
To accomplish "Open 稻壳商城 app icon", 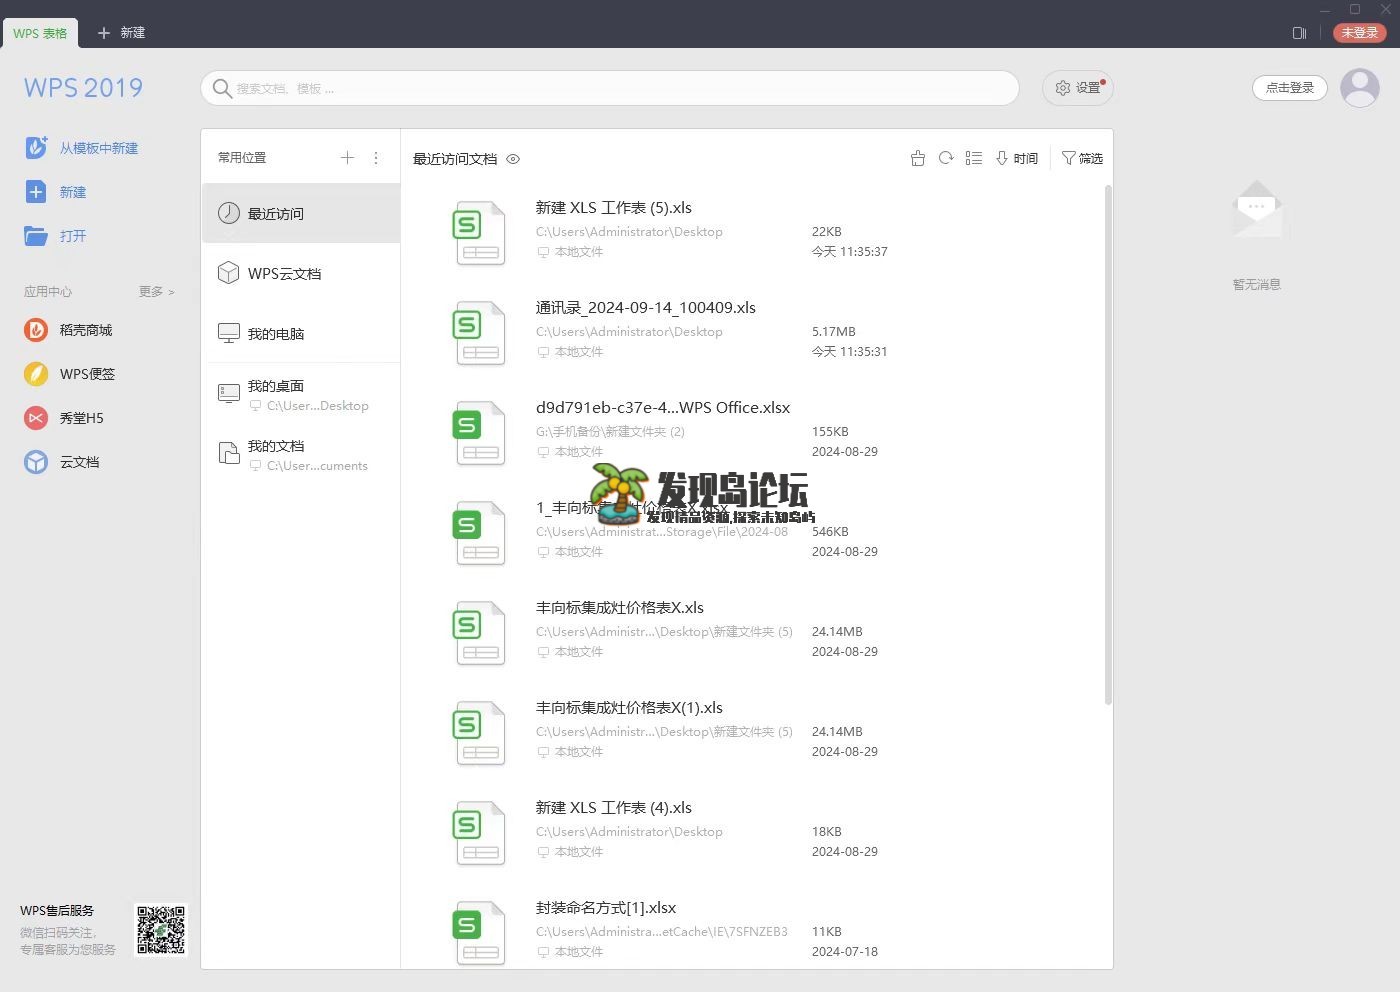I will click(36, 329).
